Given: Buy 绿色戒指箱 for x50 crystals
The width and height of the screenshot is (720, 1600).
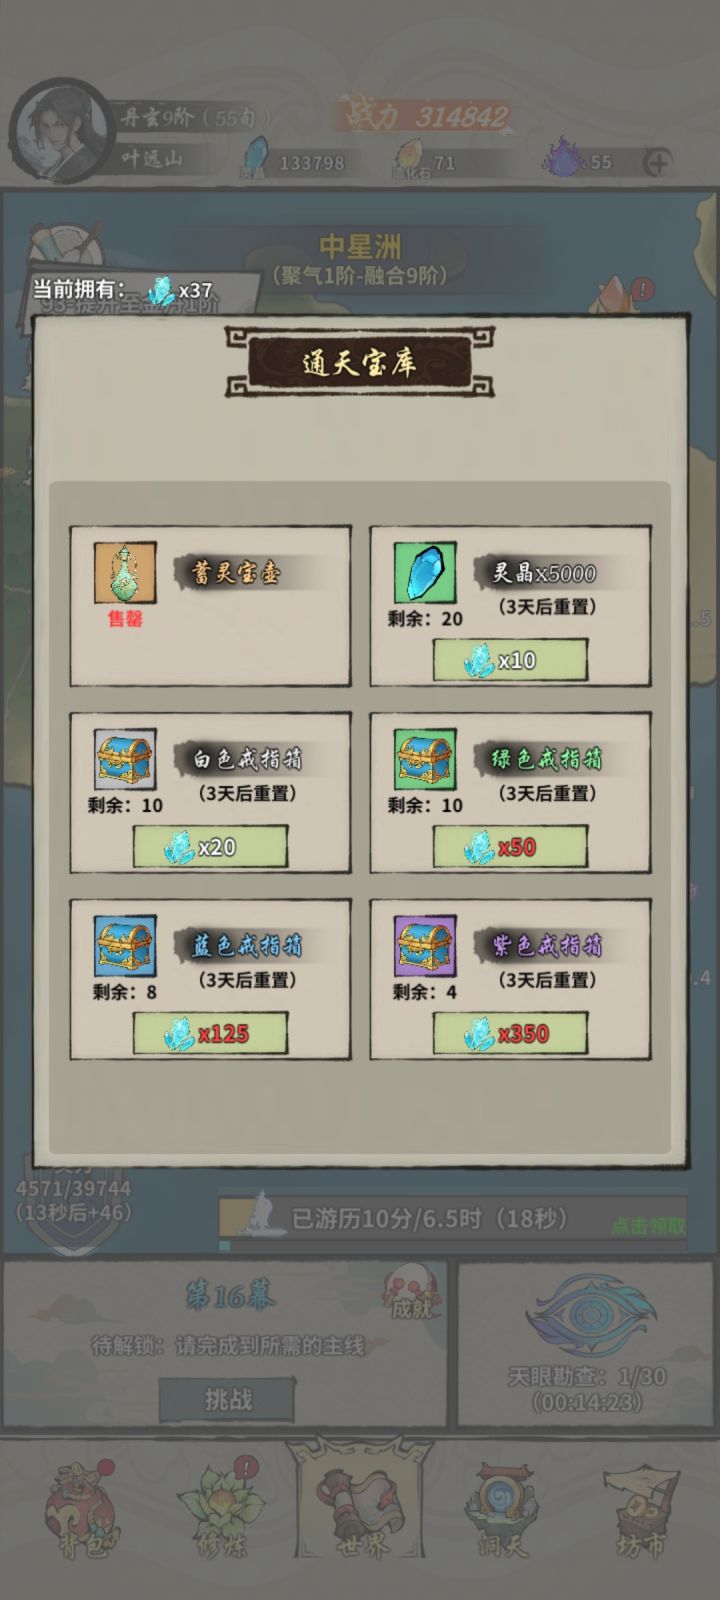Looking at the screenshot, I should [510, 847].
